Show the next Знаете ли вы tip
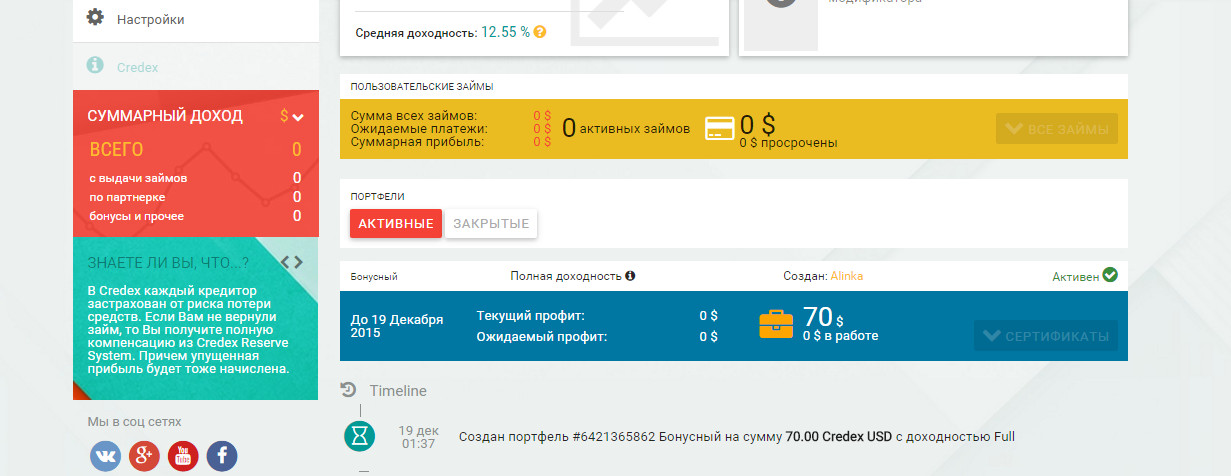The width and height of the screenshot is (1231, 476). (298, 263)
